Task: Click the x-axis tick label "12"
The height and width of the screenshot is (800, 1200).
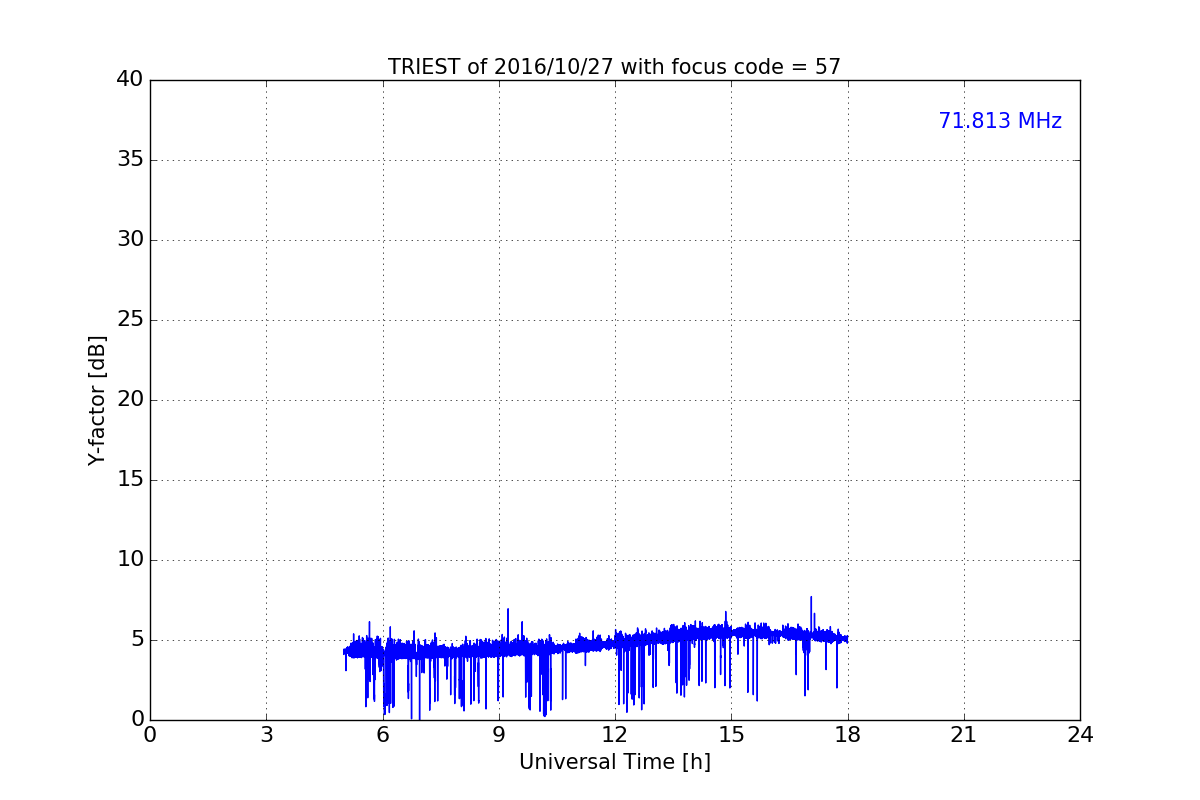Action: (x=615, y=735)
